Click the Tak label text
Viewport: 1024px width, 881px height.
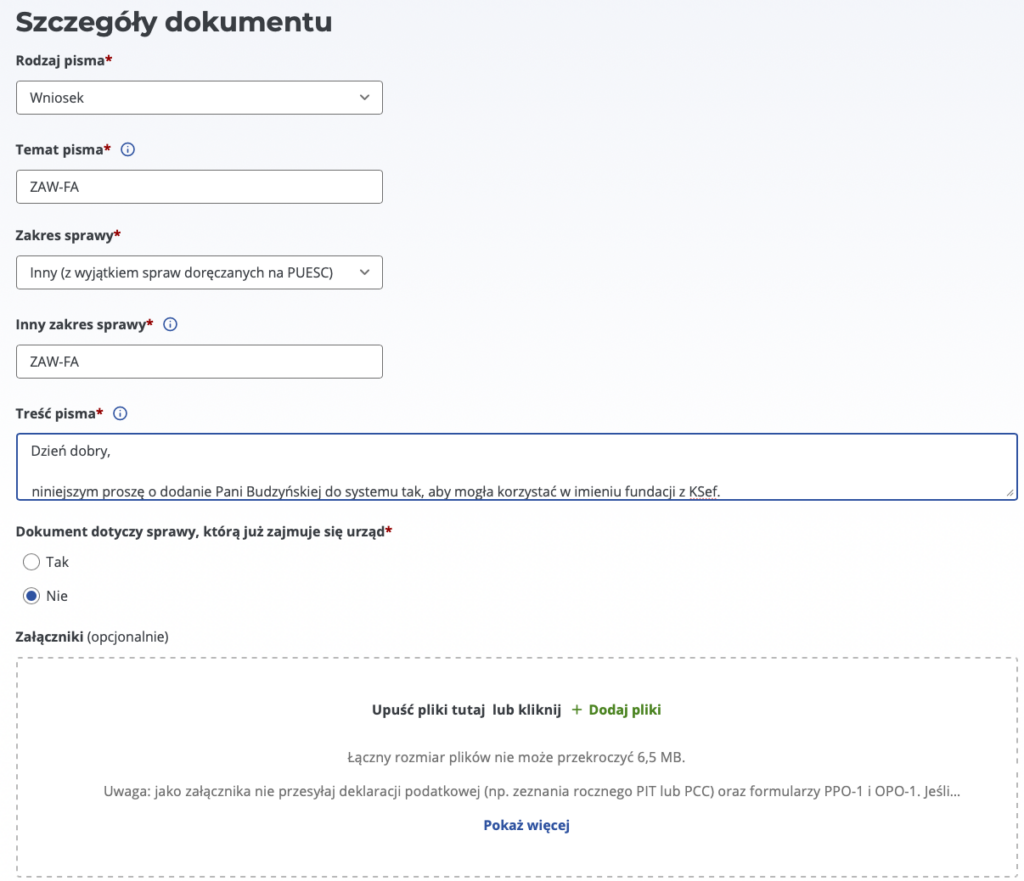tap(58, 562)
